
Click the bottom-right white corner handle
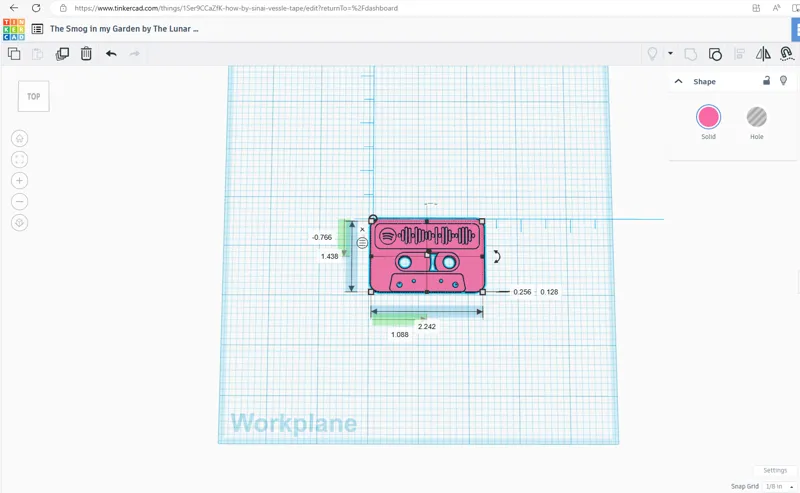pyautogui.click(x=483, y=292)
